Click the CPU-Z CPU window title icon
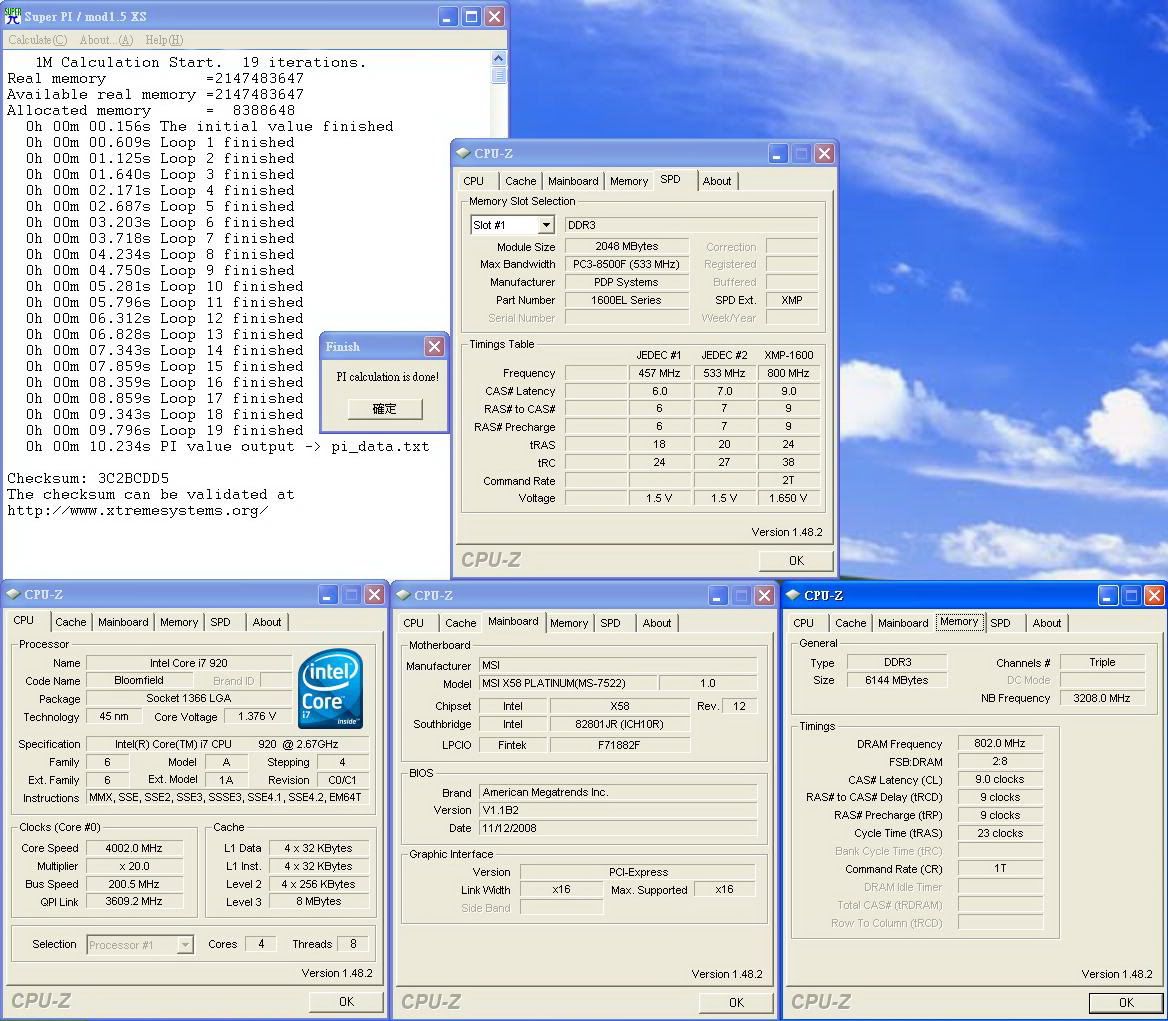This screenshot has width=1168, height=1021. tap(13, 594)
